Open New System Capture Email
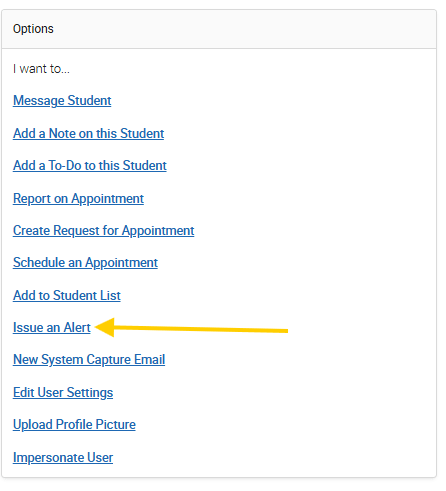This screenshot has width=446, height=491. pyautogui.click(x=89, y=360)
